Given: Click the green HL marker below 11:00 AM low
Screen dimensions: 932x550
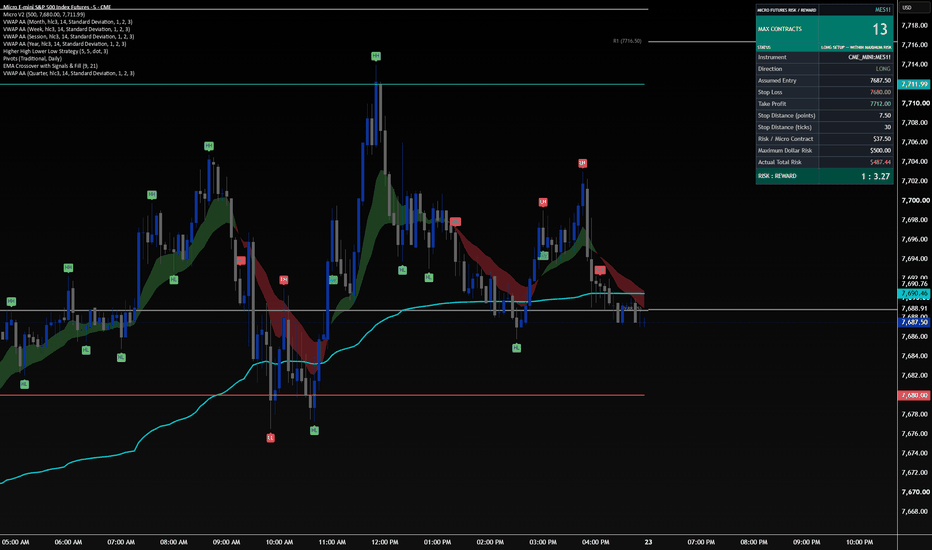Looking at the screenshot, I should [x=314, y=430].
